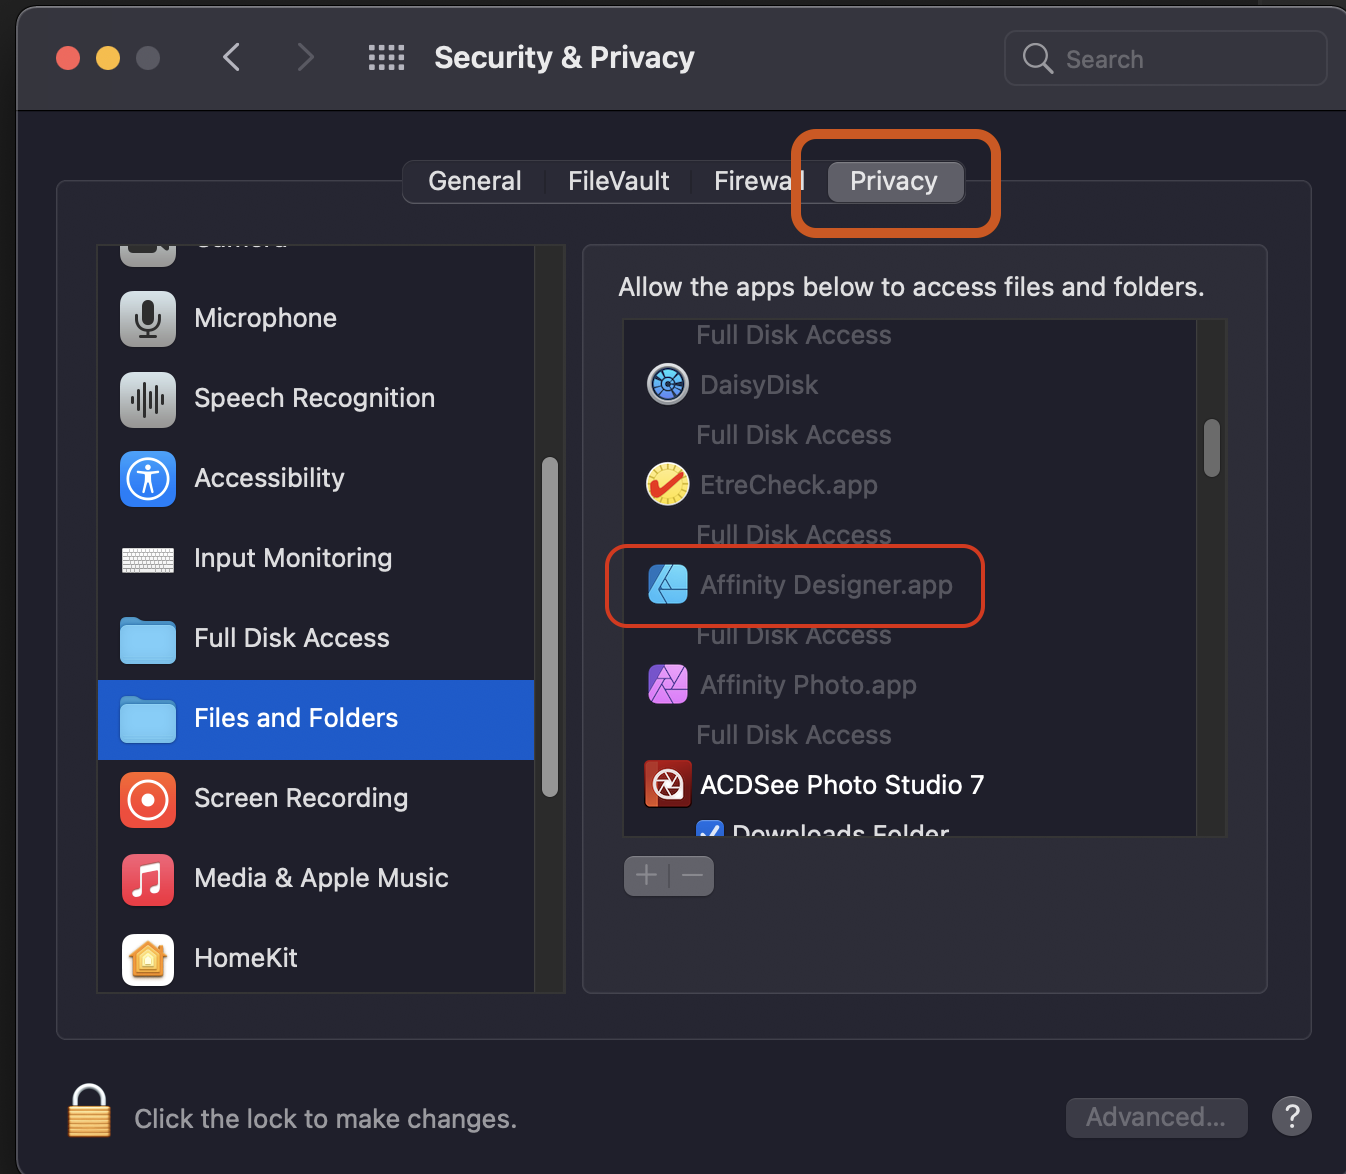Toggle the Downloads Folder checkbox
This screenshot has height=1174, width=1346.
[710, 829]
